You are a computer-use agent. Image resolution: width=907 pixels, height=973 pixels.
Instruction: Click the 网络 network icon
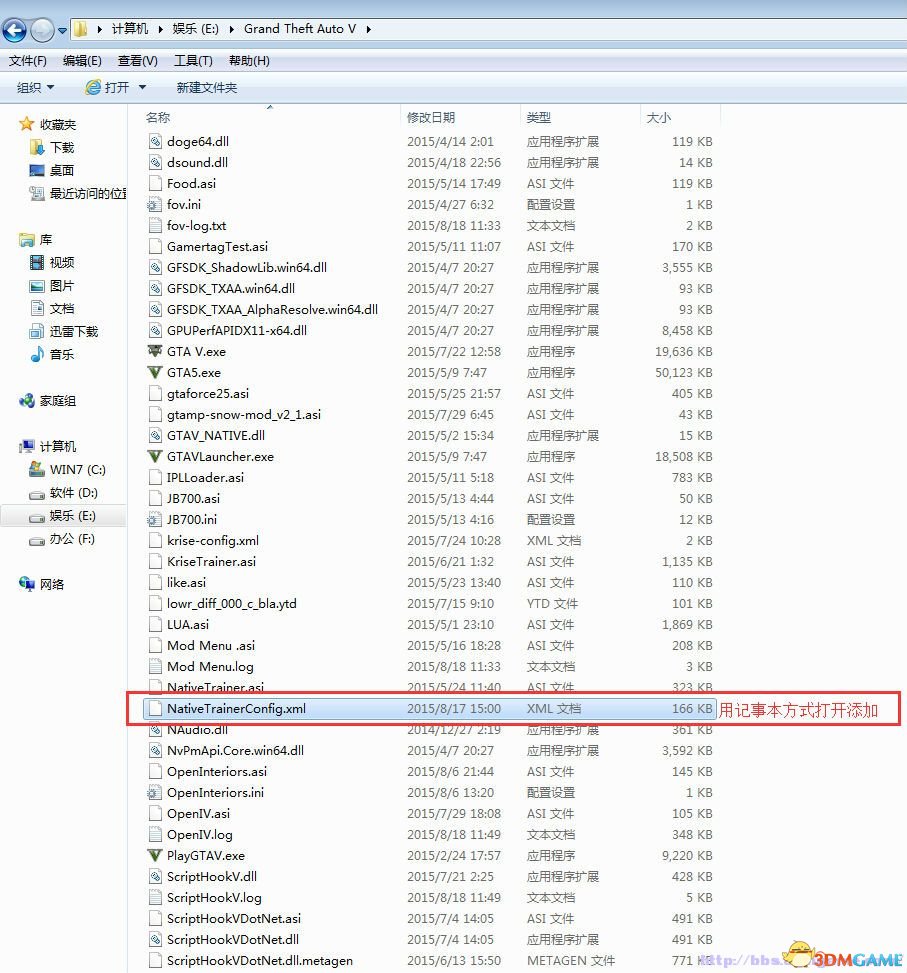click(27, 584)
